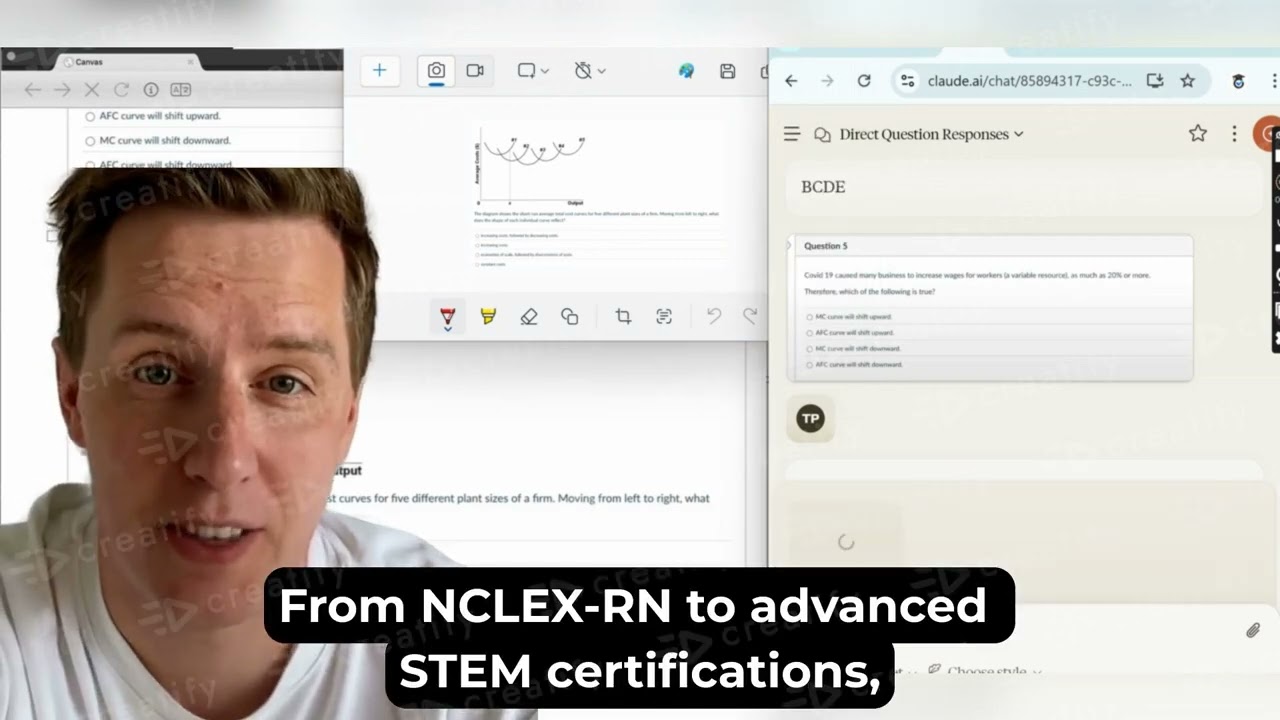Expand the 'Direct Question Responses' chat title dropdown
This screenshot has width=1280, height=720.
coord(932,134)
